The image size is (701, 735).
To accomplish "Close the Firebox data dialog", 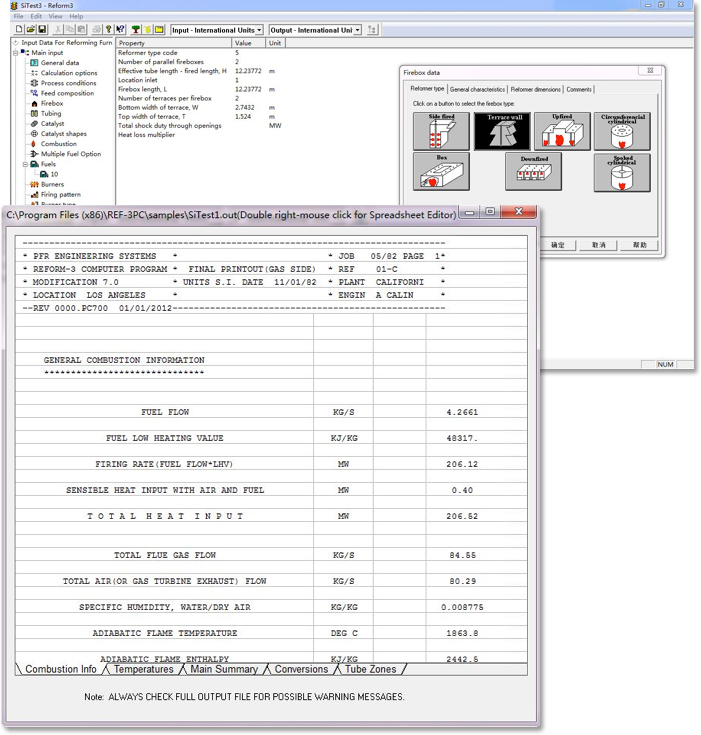I will [650, 70].
